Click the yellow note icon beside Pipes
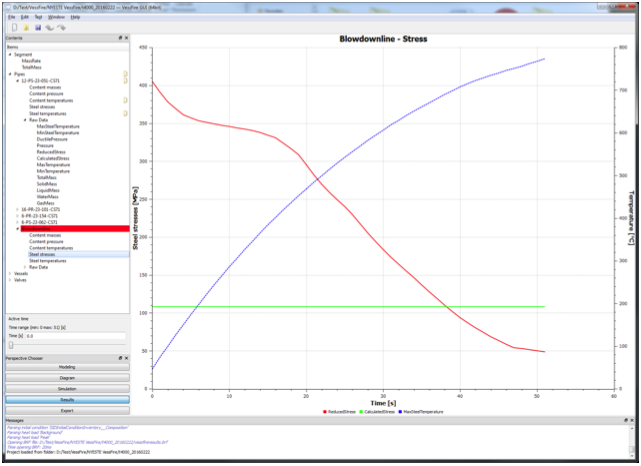 (x=125, y=74)
